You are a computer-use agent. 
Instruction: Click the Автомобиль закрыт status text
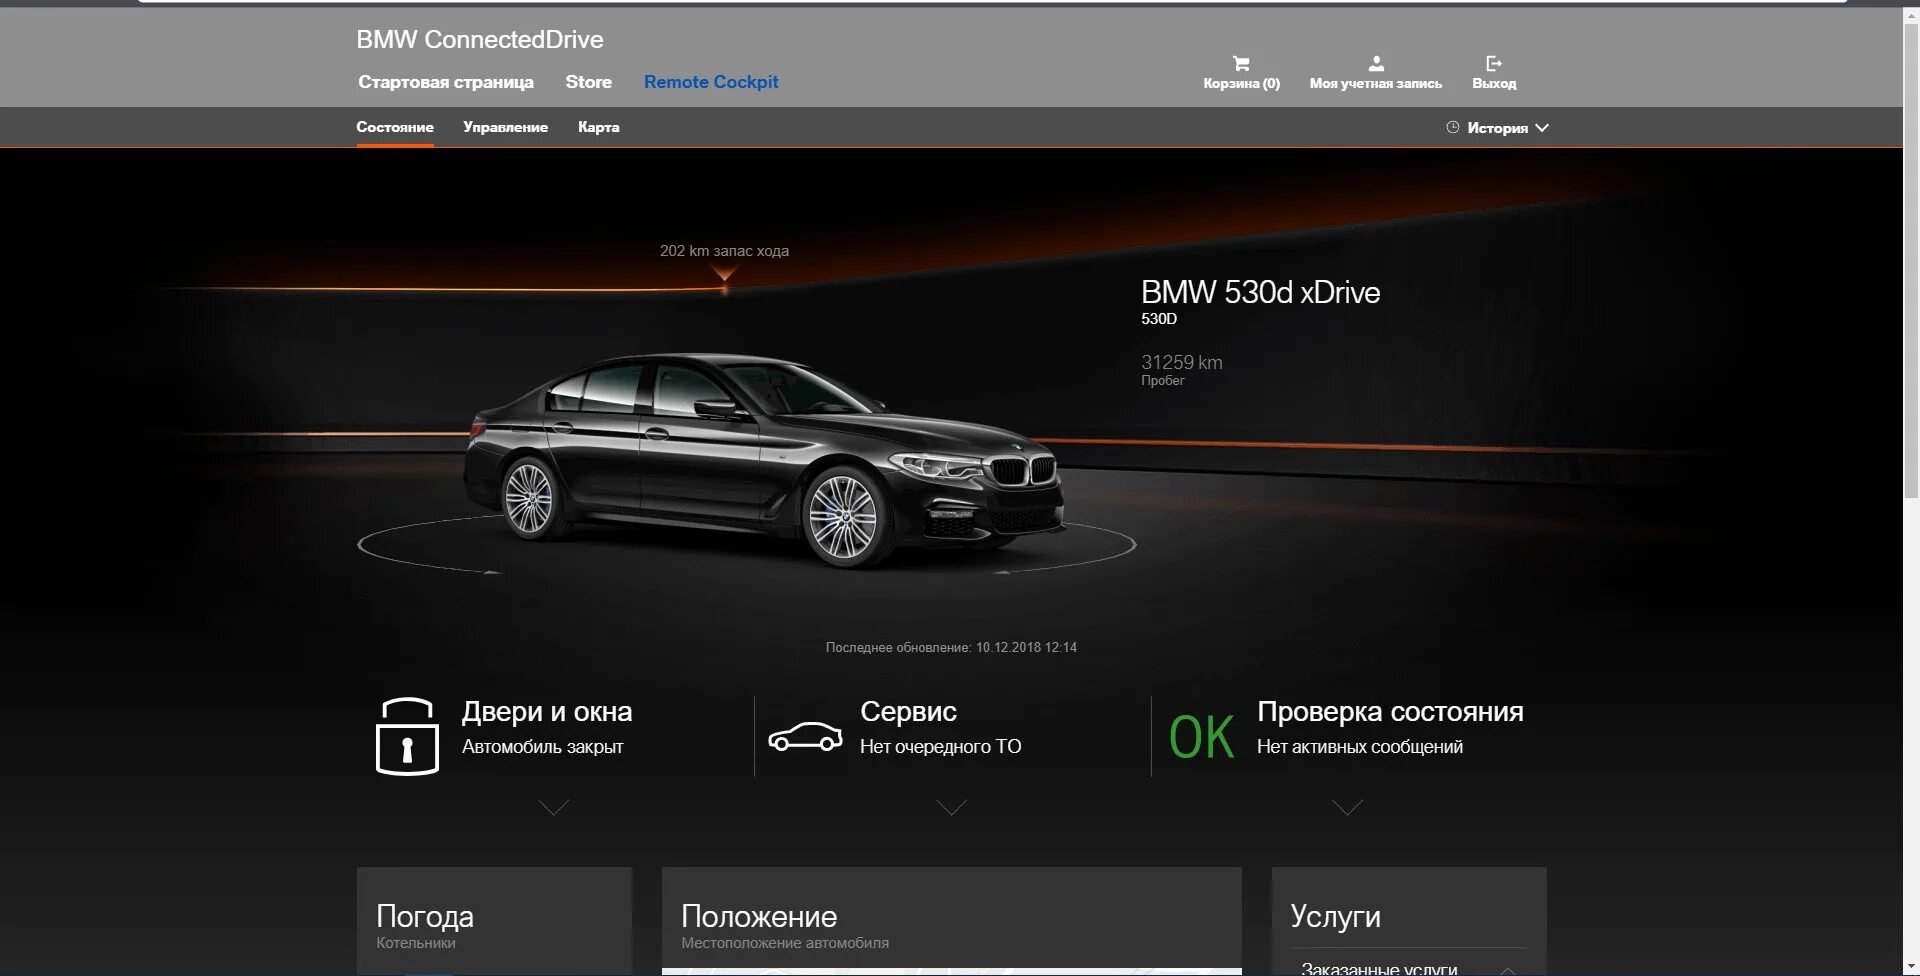[x=542, y=747]
